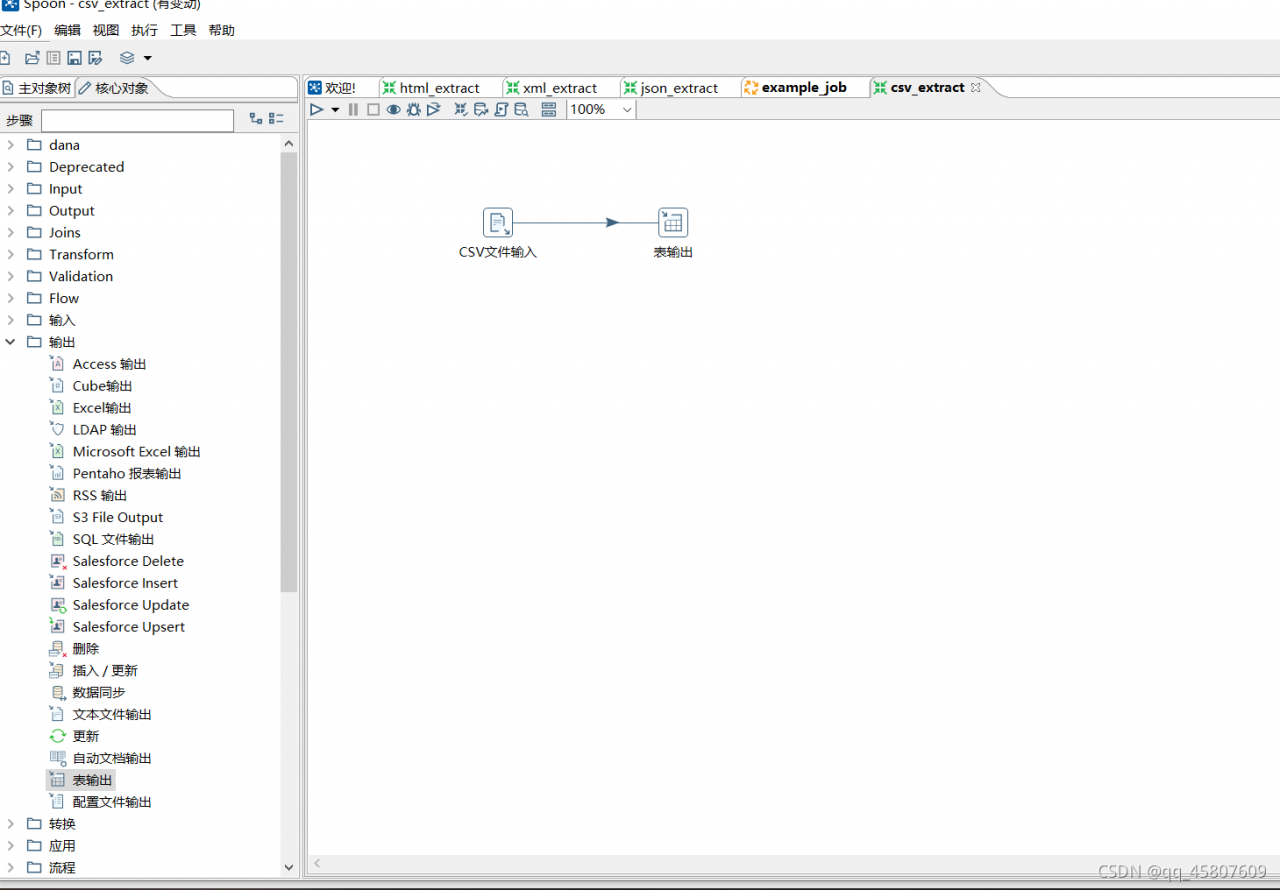Expand the dana folder
The image size is (1280, 890).
click(x=11, y=145)
